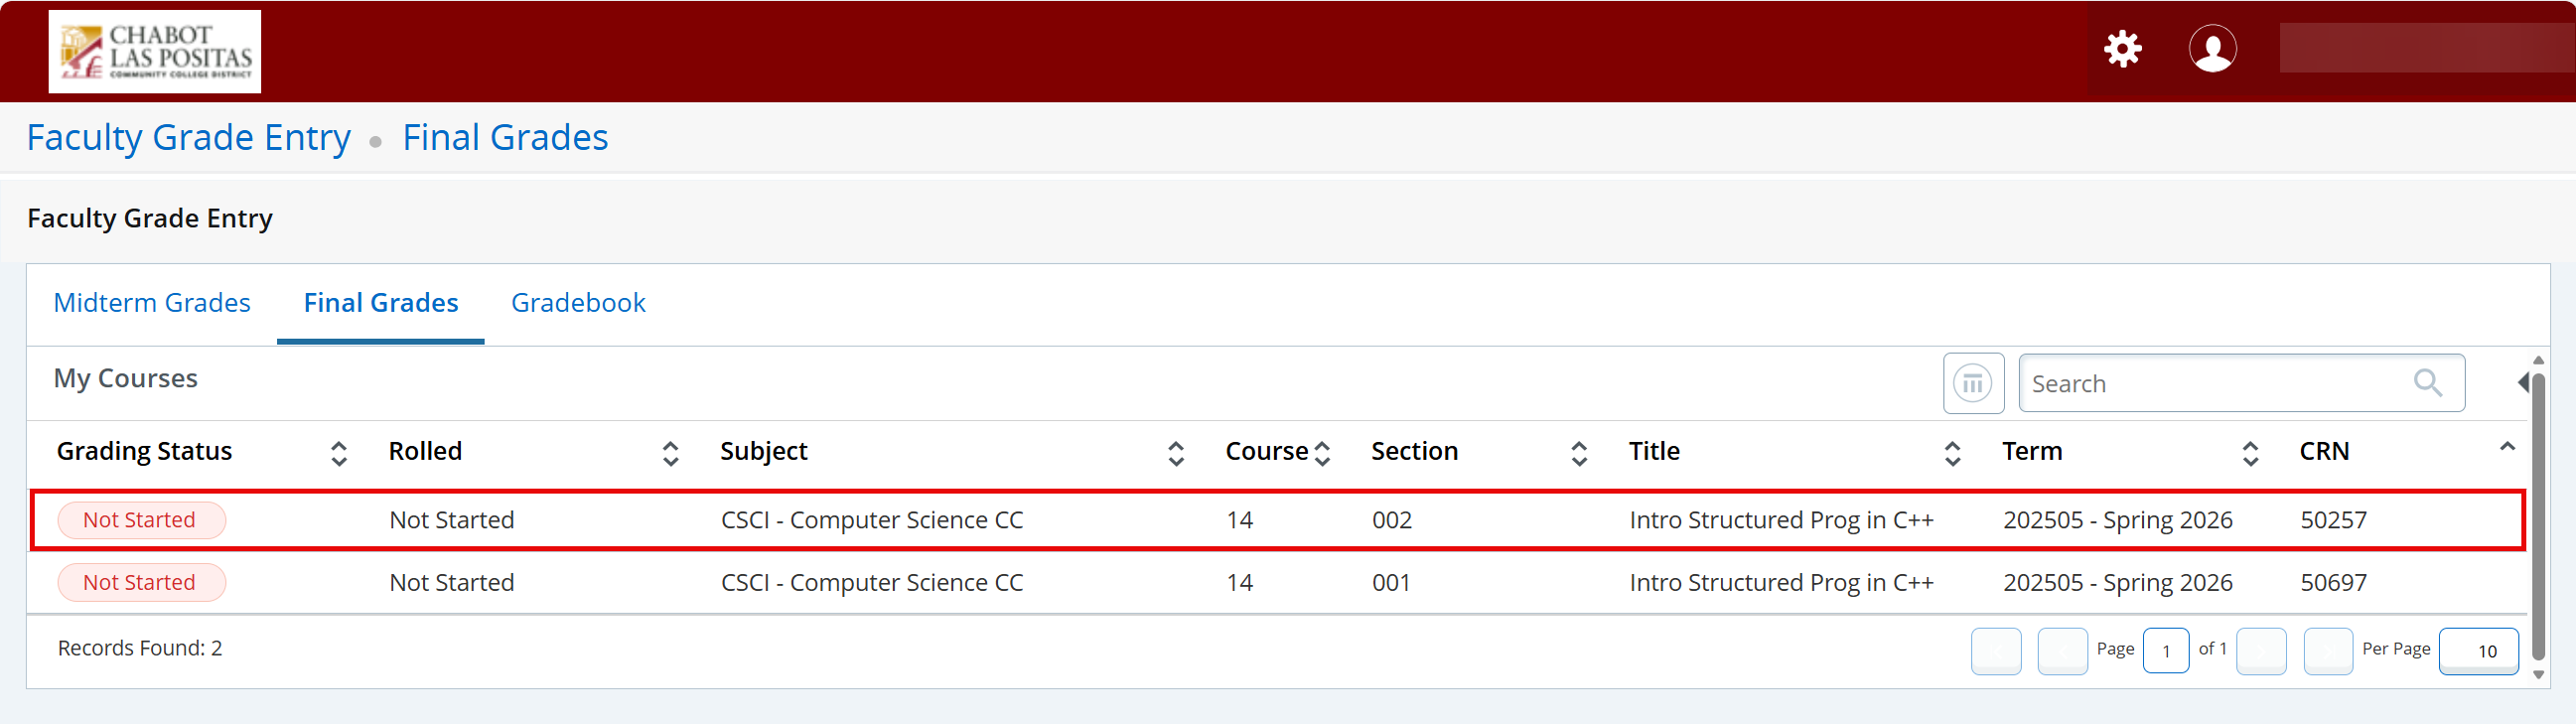Click Term cell in CRN 50697 row
Image resolution: width=2576 pixels, height=724 pixels.
(2117, 582)
